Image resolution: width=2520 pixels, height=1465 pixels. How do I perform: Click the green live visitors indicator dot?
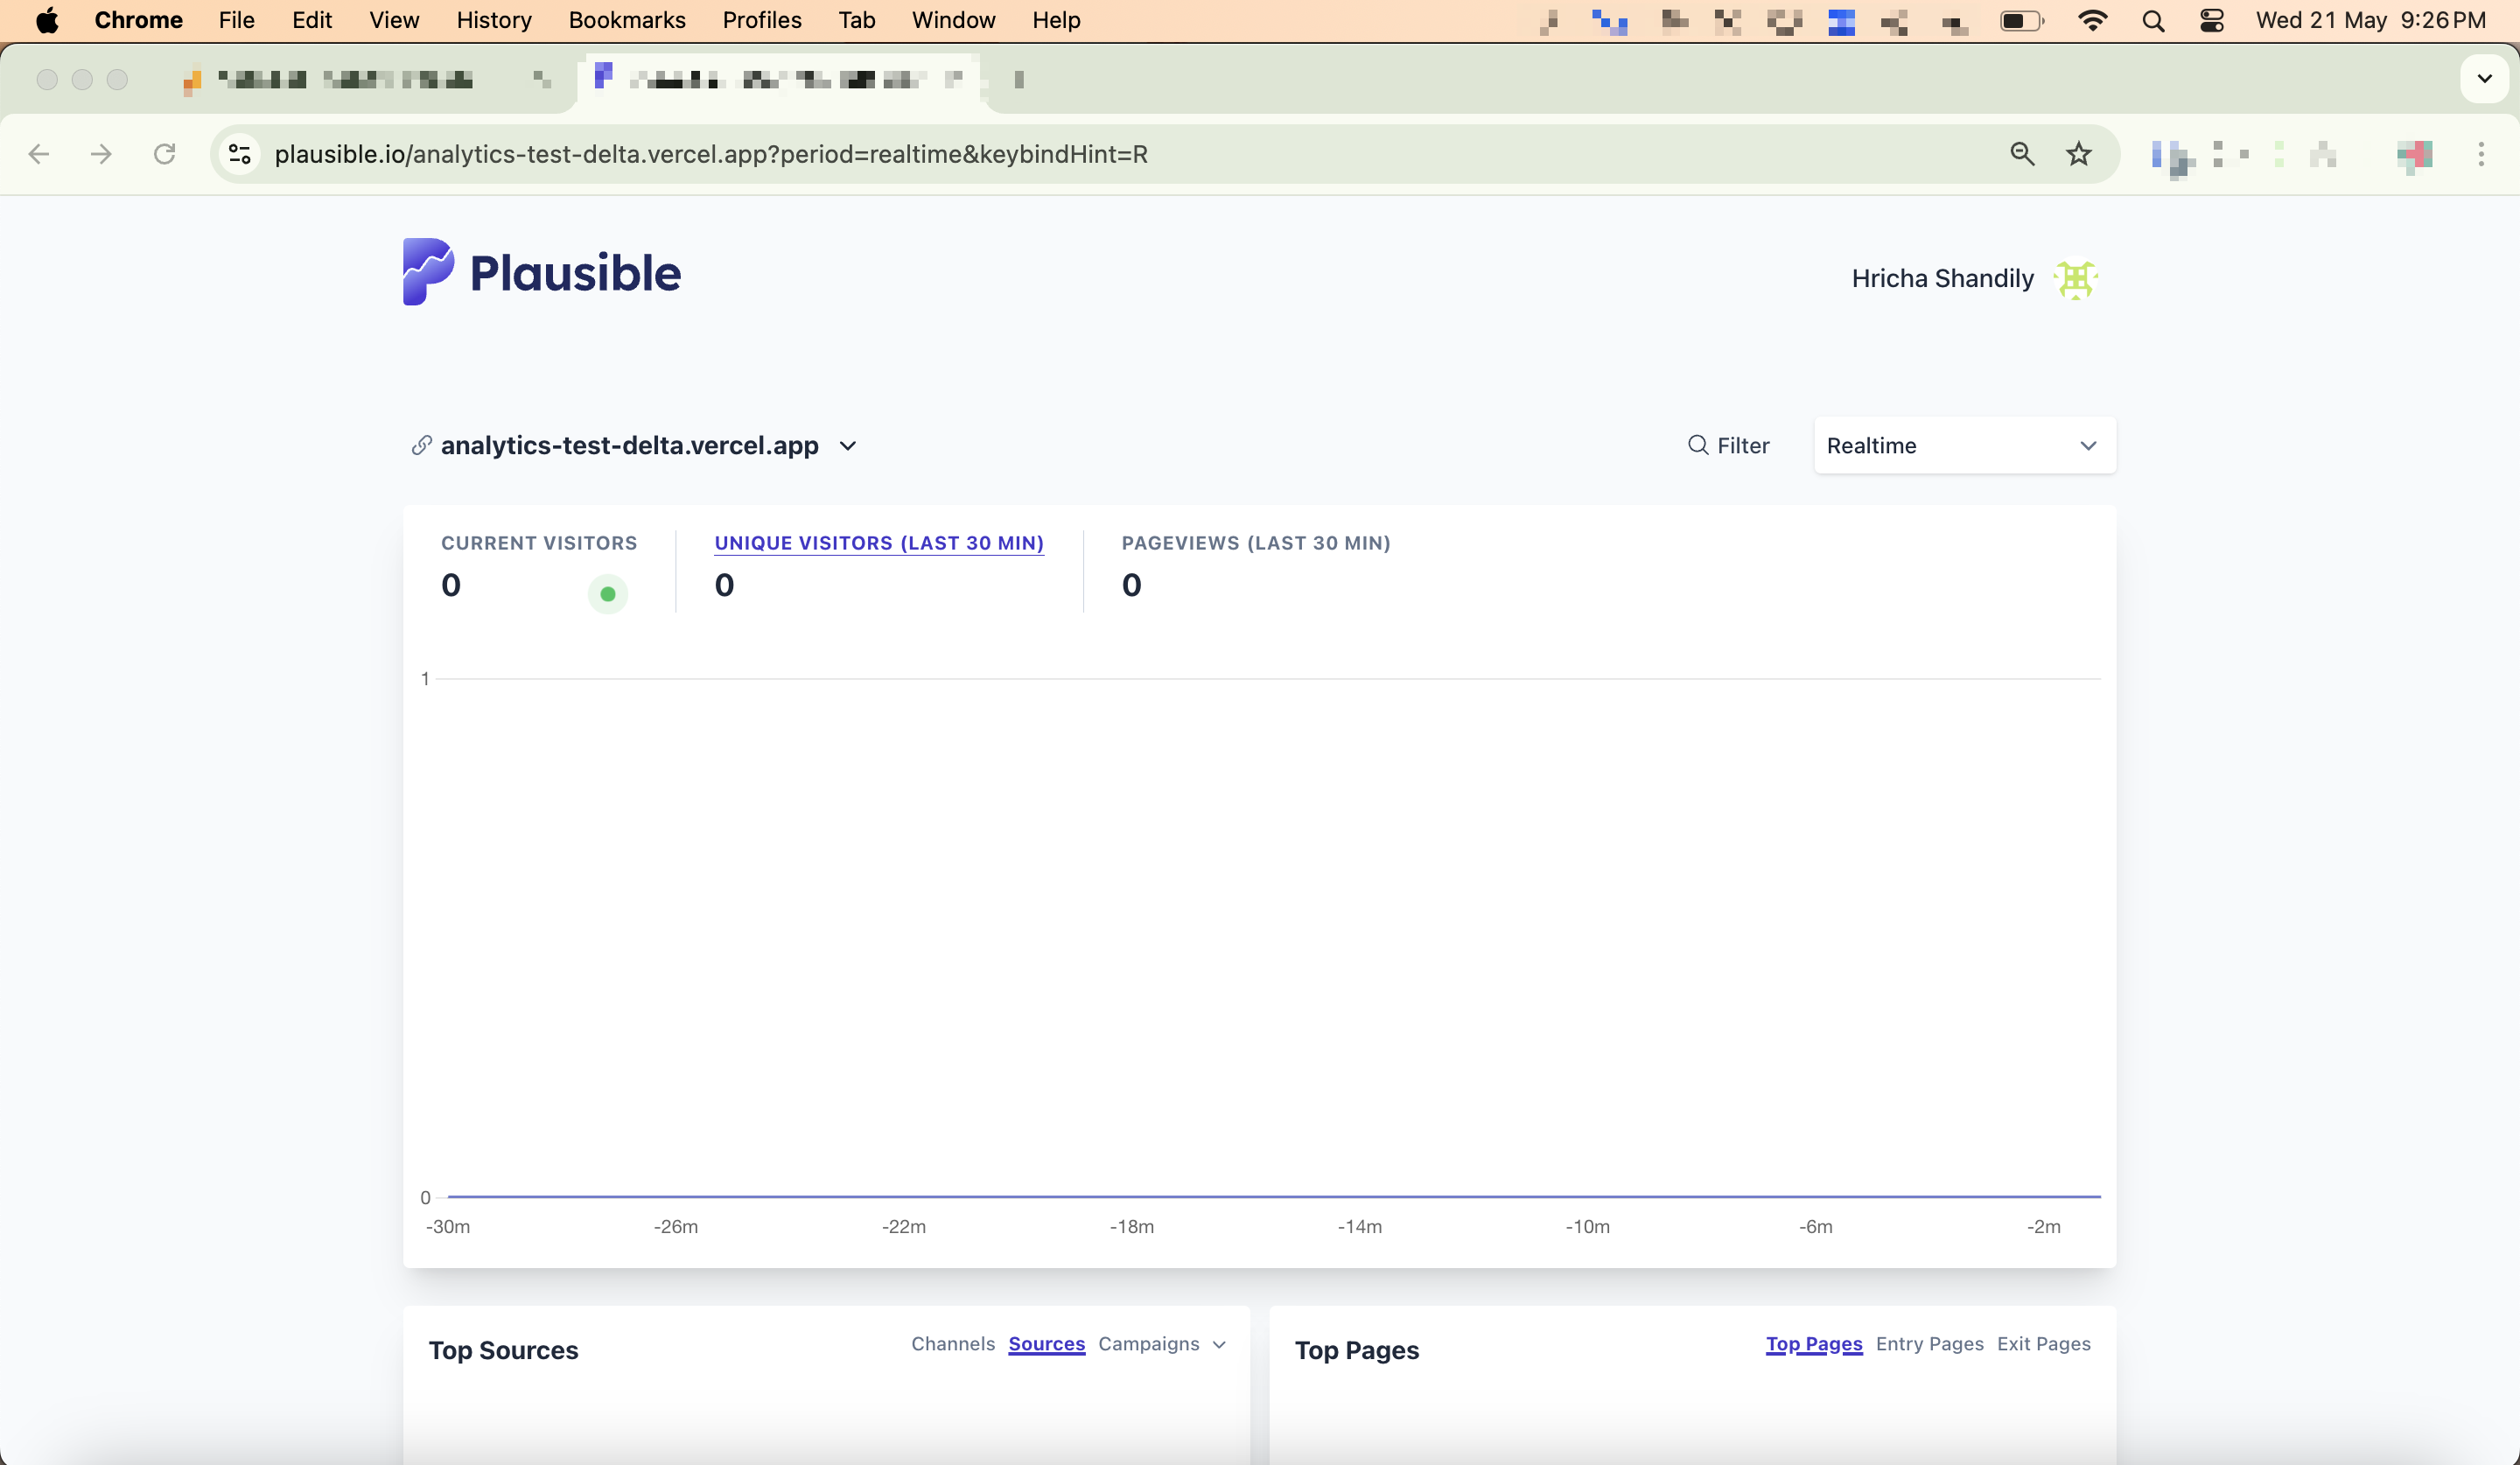click(608, 593)
